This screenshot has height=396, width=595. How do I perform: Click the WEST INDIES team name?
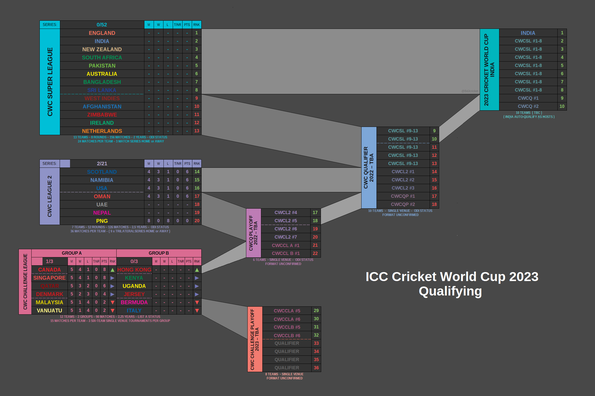click(102, 98)
